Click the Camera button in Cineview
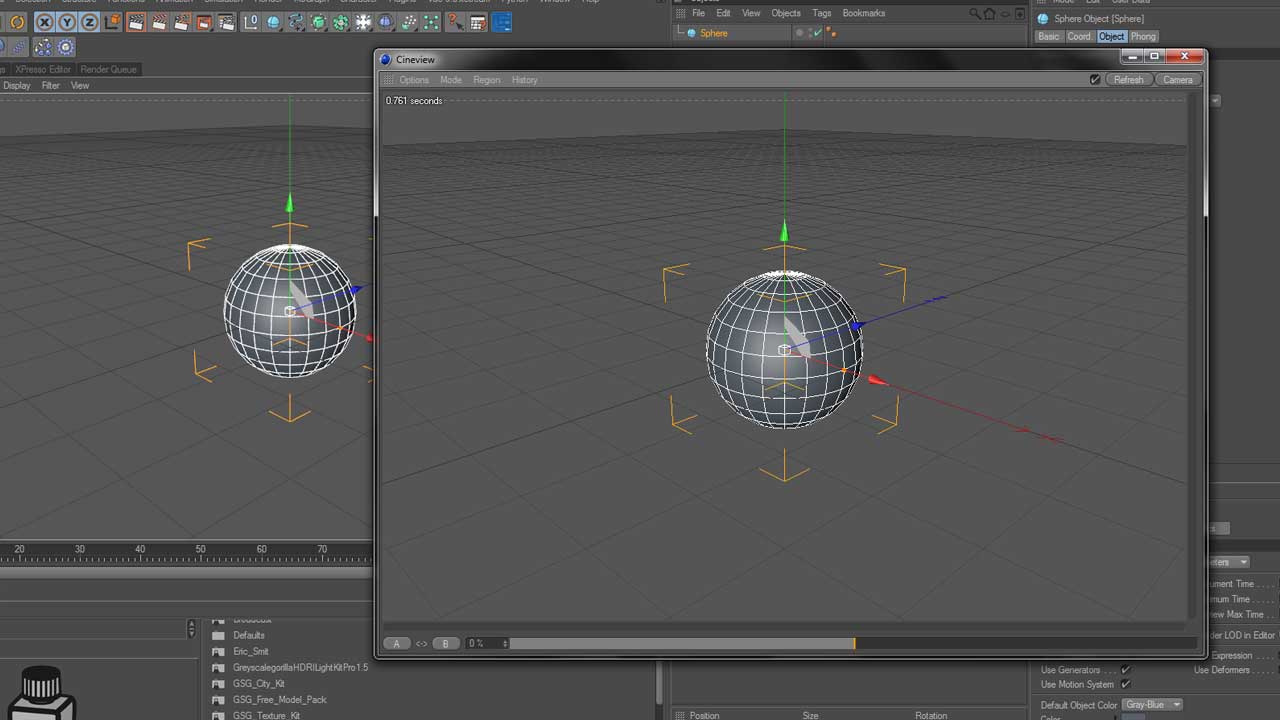The image size is (1280, 720). tap(1177, 80)
